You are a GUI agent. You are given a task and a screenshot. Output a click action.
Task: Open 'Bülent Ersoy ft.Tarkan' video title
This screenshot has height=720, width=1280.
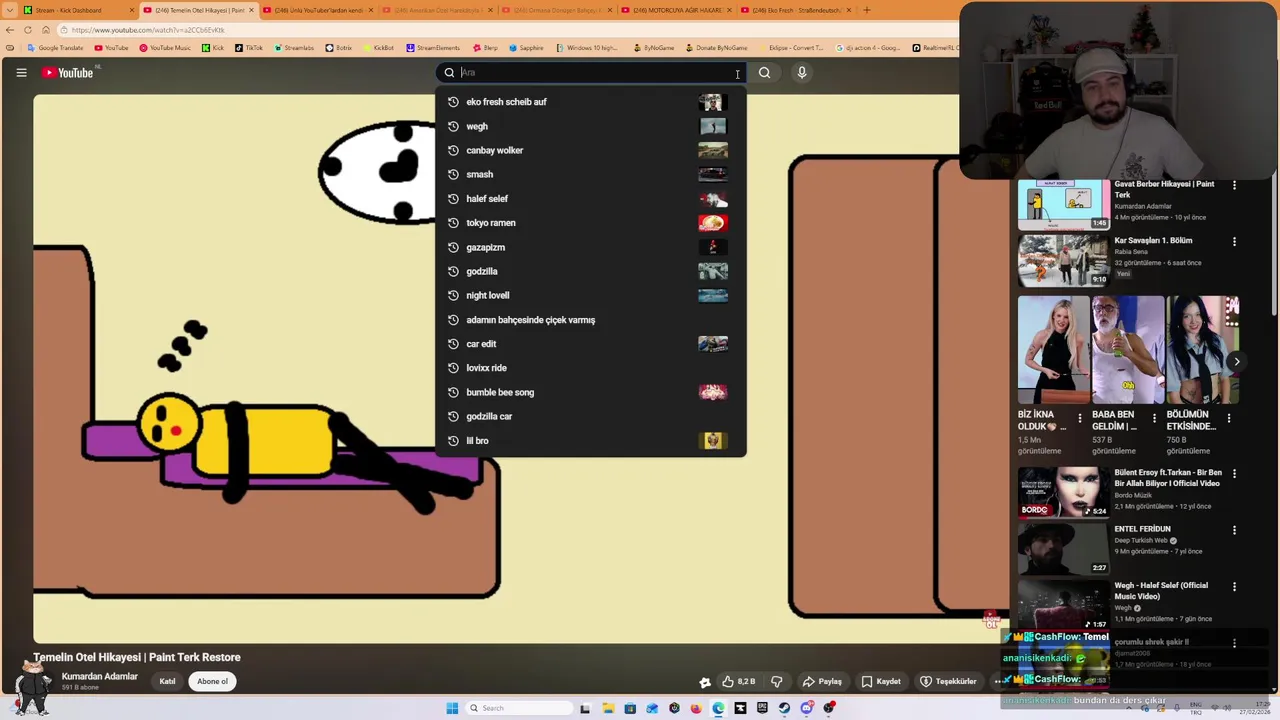(1168, 478)
